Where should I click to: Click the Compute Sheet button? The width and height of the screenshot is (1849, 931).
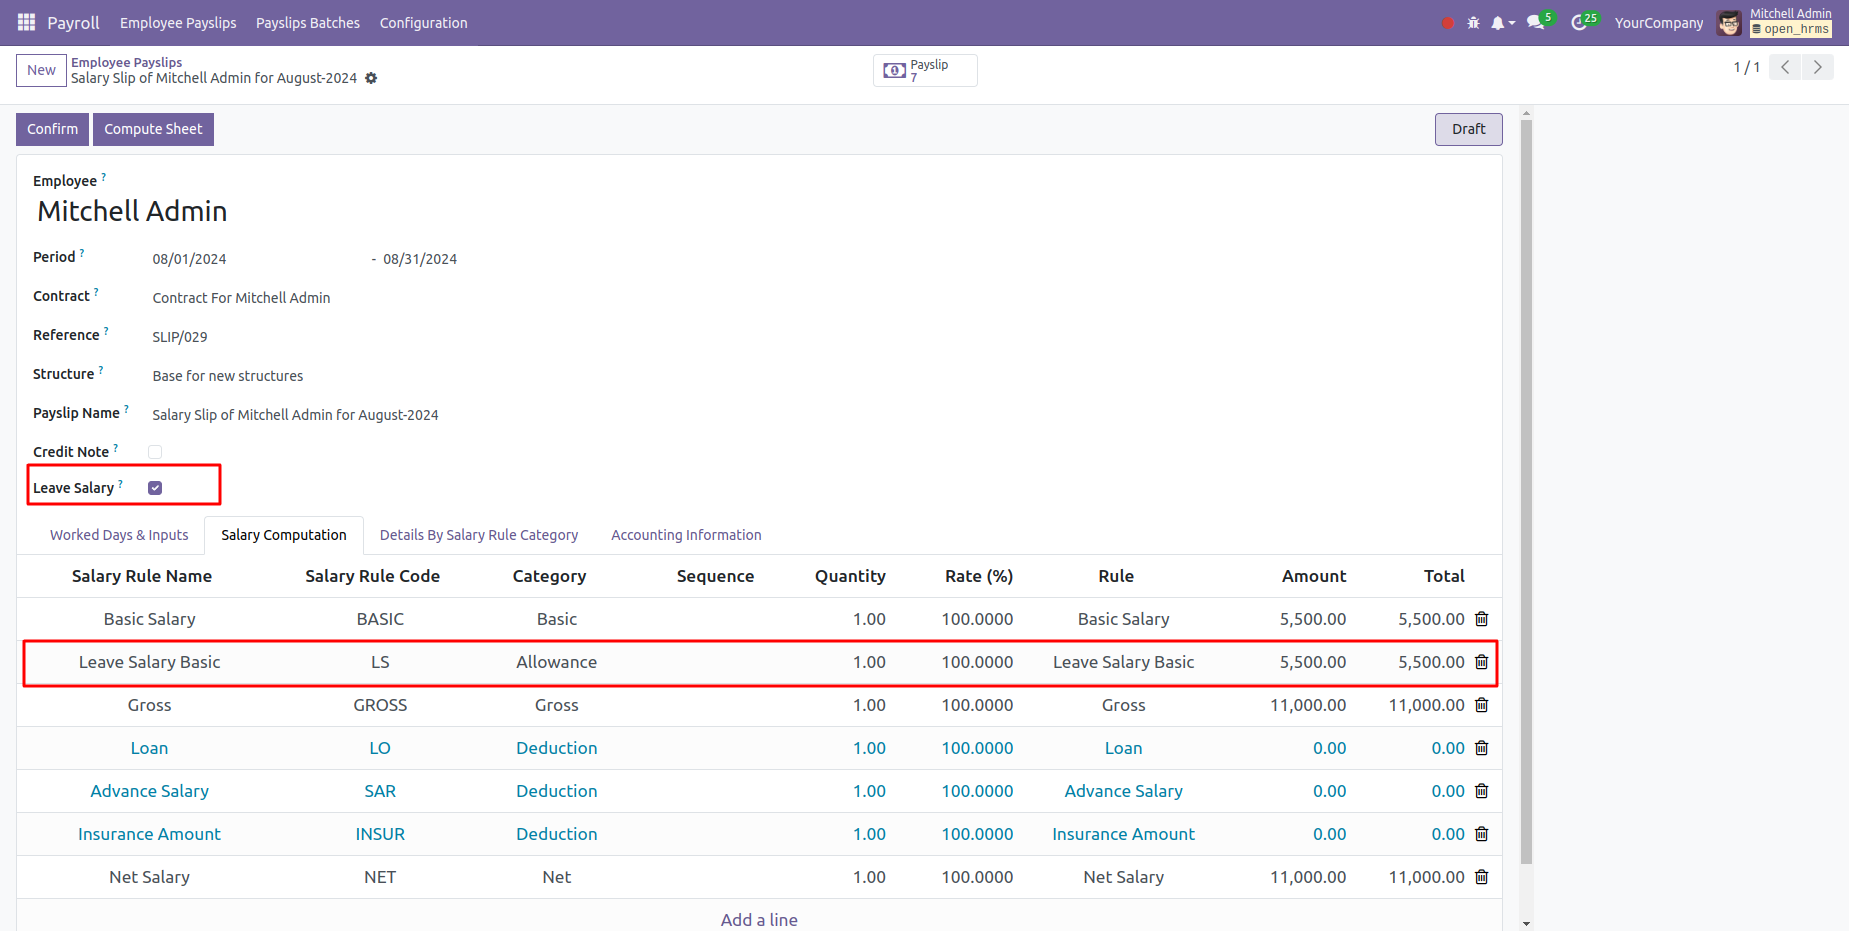pyautogui.click(x=153, y=129)
